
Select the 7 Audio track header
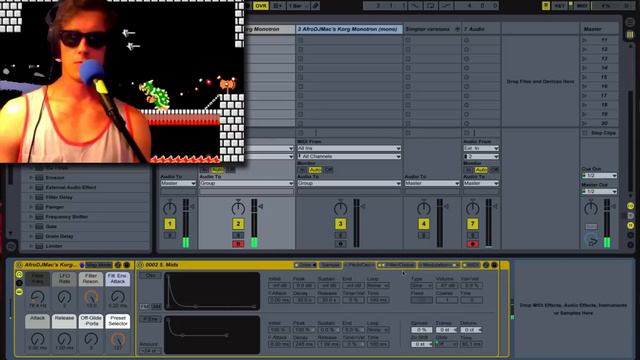pos(481,29)
